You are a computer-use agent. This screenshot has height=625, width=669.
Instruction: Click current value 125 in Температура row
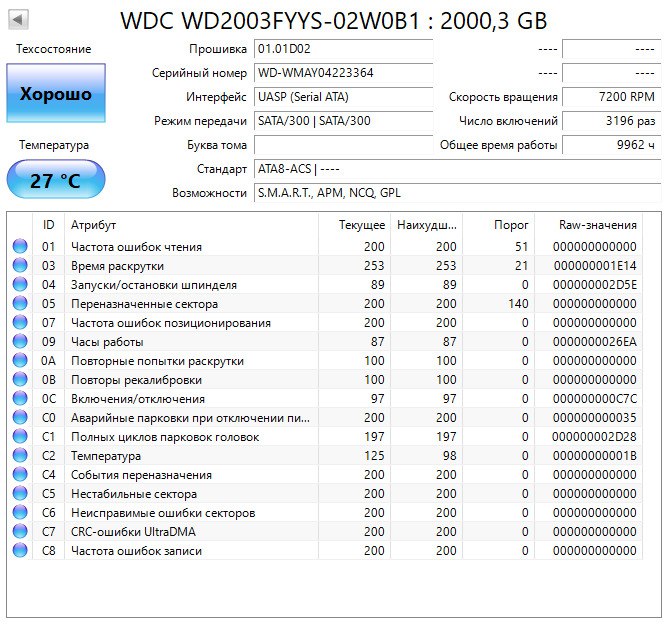[x=374, y=456]
